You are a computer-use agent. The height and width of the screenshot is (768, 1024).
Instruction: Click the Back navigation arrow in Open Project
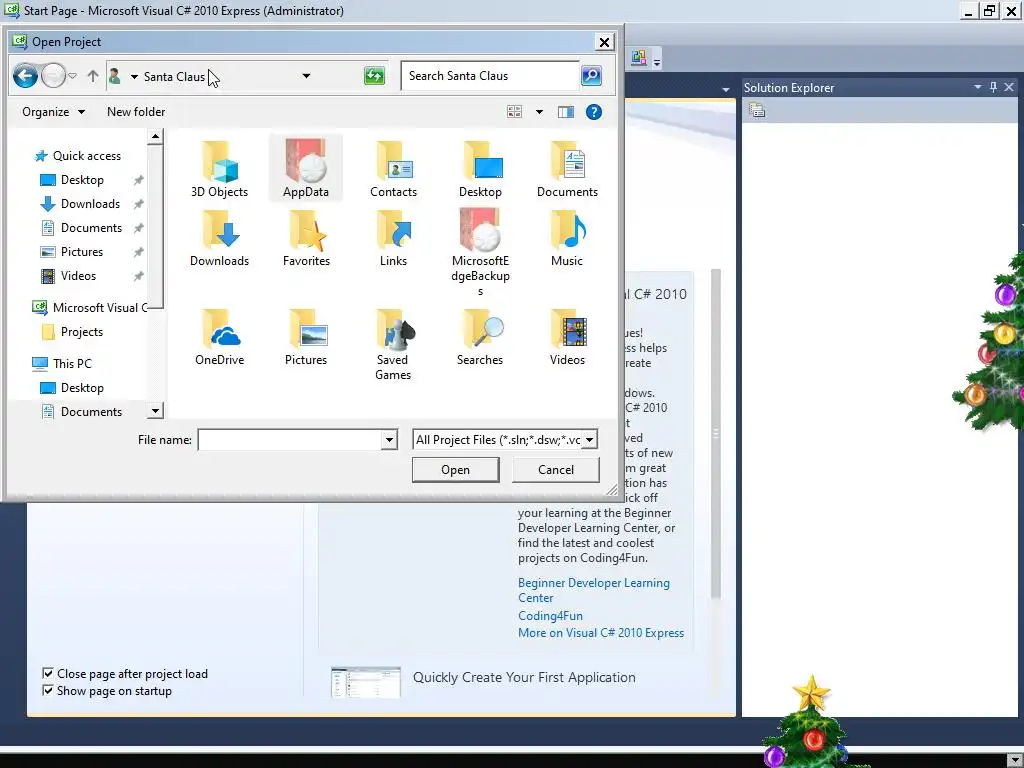click(x=25, y=76)
